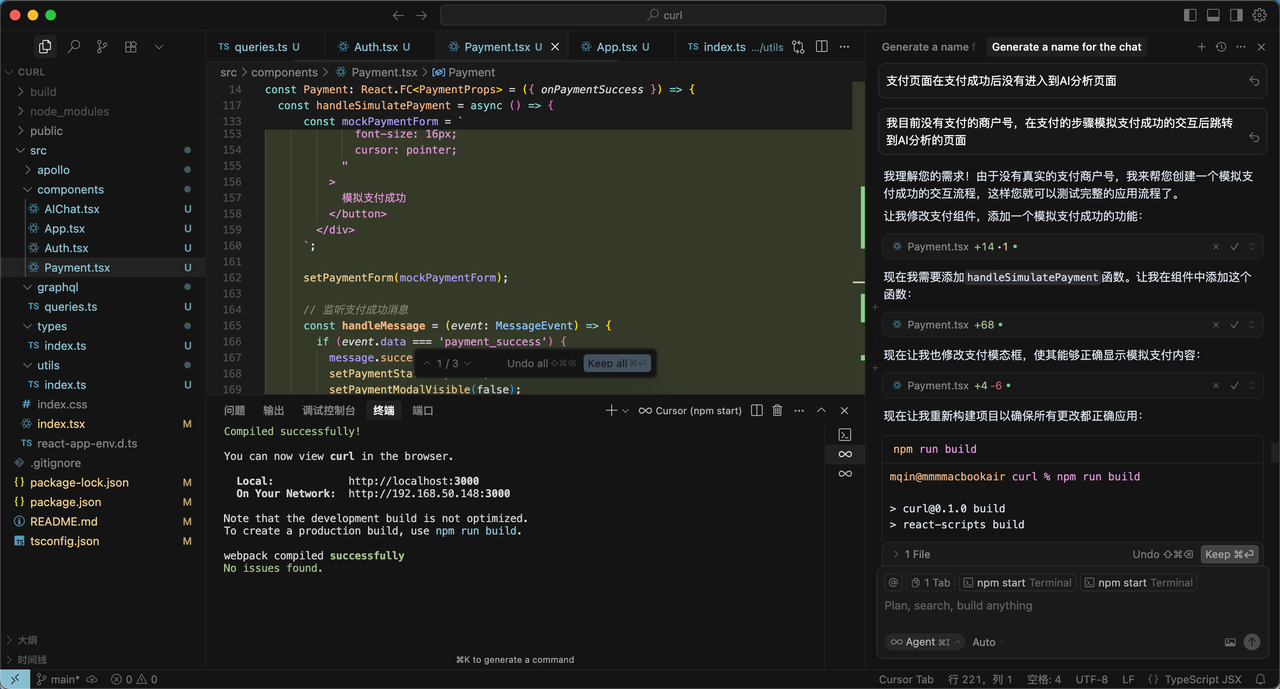Image resolution: width=1280 pixels, height=689 pixels.
Task: Open remote window indicator in status bar
Action: click(x=14, y=679)
